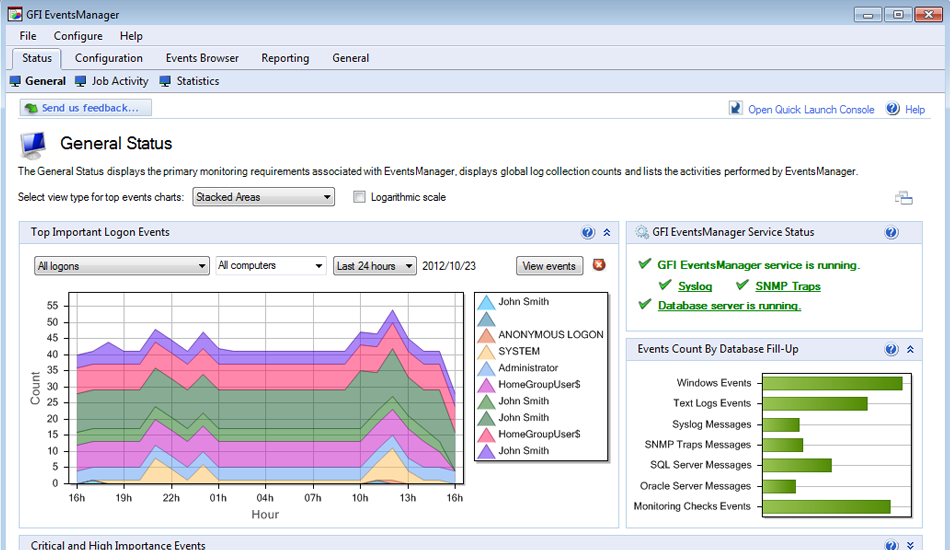950x550 pixels.
Task: Switch to the Configuration tab
Action: pos(109,58)
